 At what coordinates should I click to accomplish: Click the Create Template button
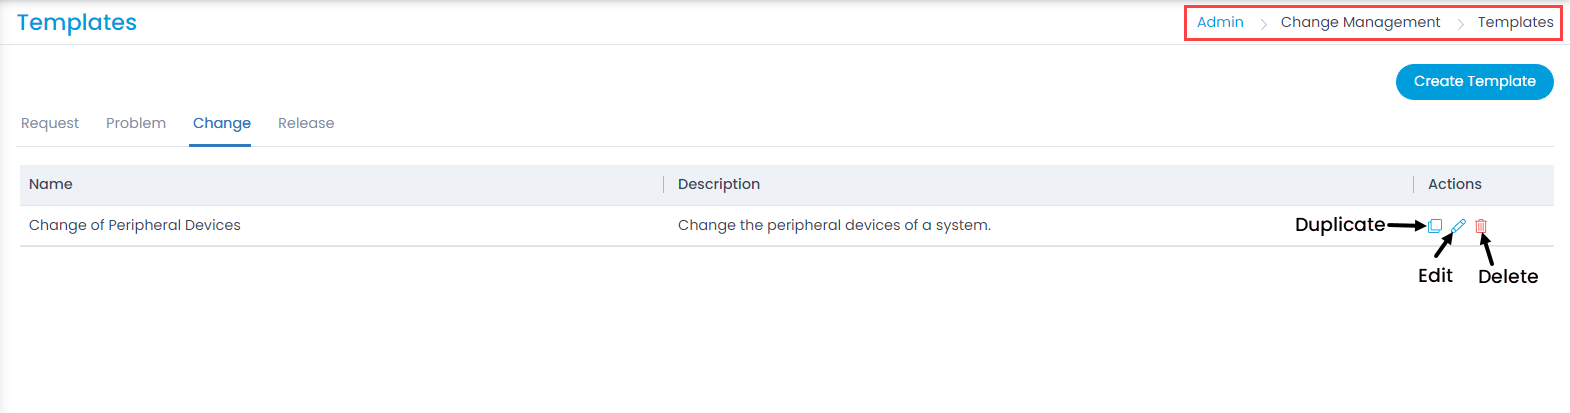1474,82
